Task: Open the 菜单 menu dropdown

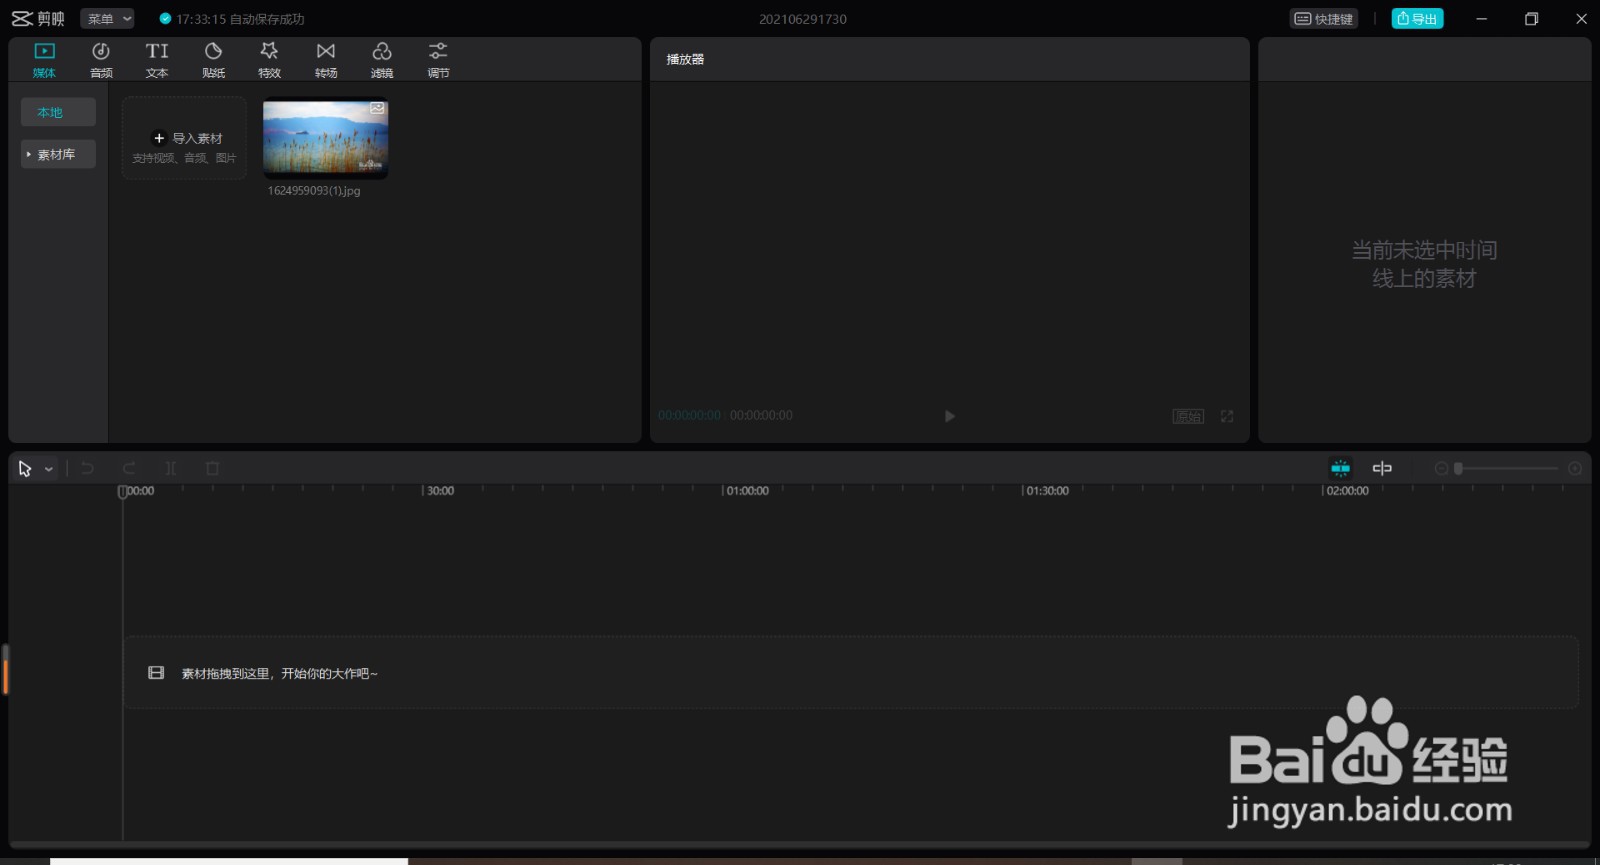Action: click(x=107, y=19)
